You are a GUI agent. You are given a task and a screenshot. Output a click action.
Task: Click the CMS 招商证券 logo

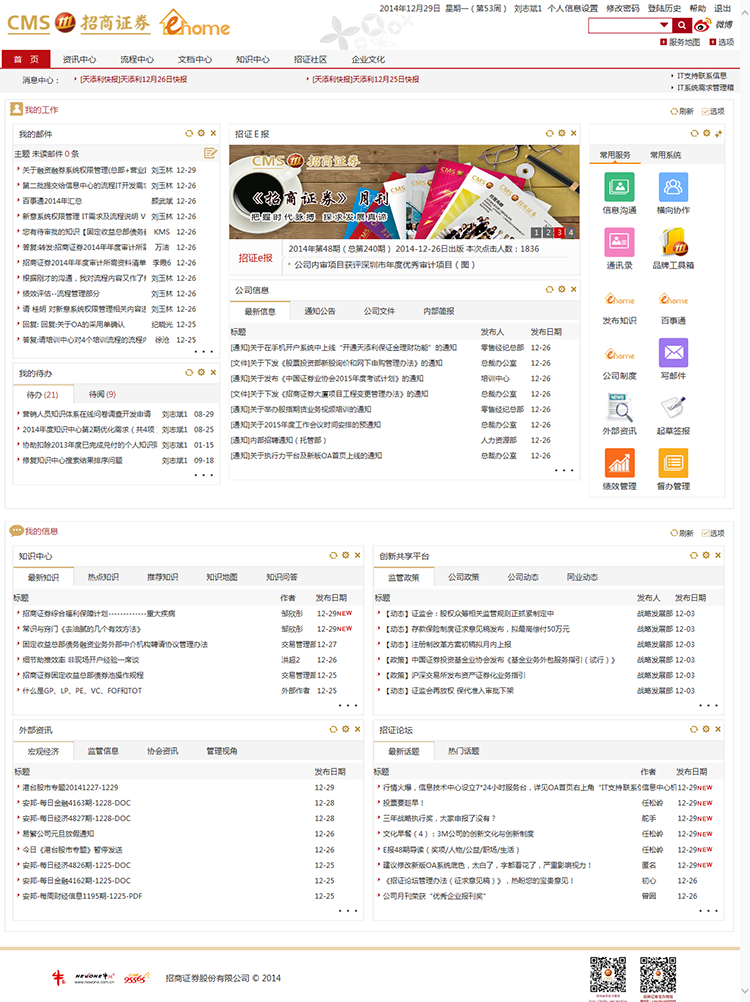[x=79, y=23]
